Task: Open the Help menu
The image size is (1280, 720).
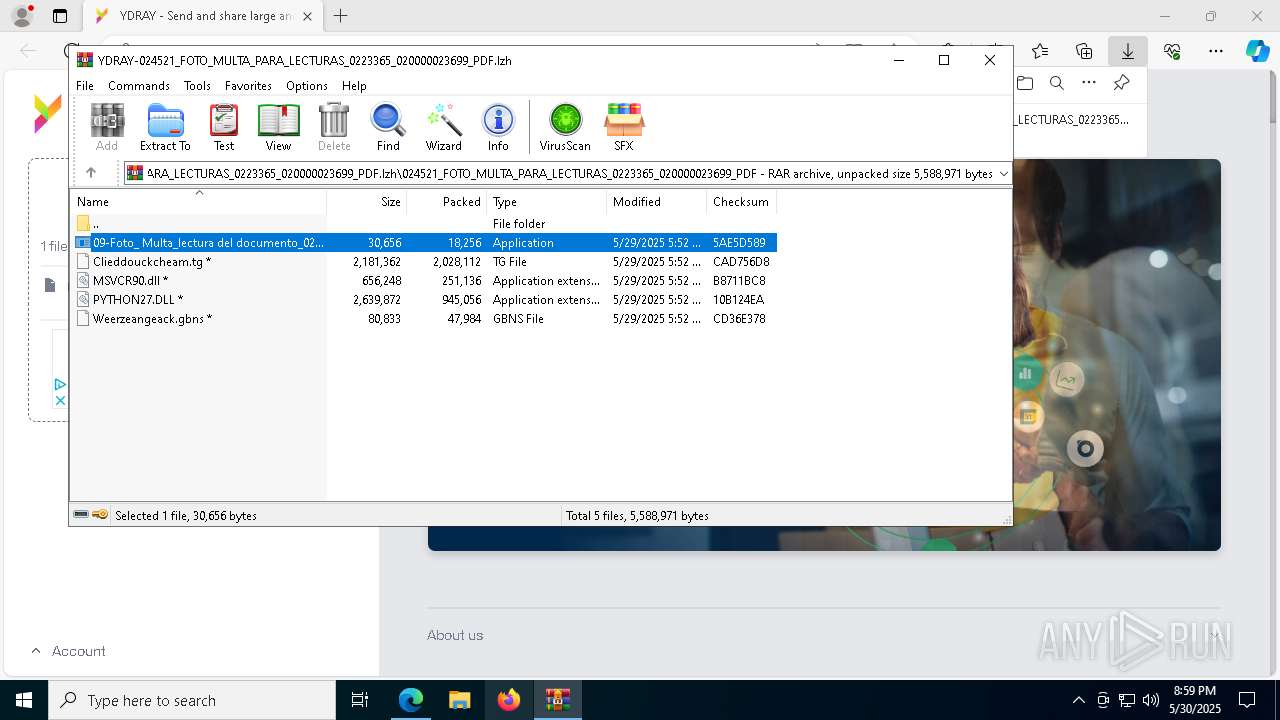Action: tap(354, 86)
